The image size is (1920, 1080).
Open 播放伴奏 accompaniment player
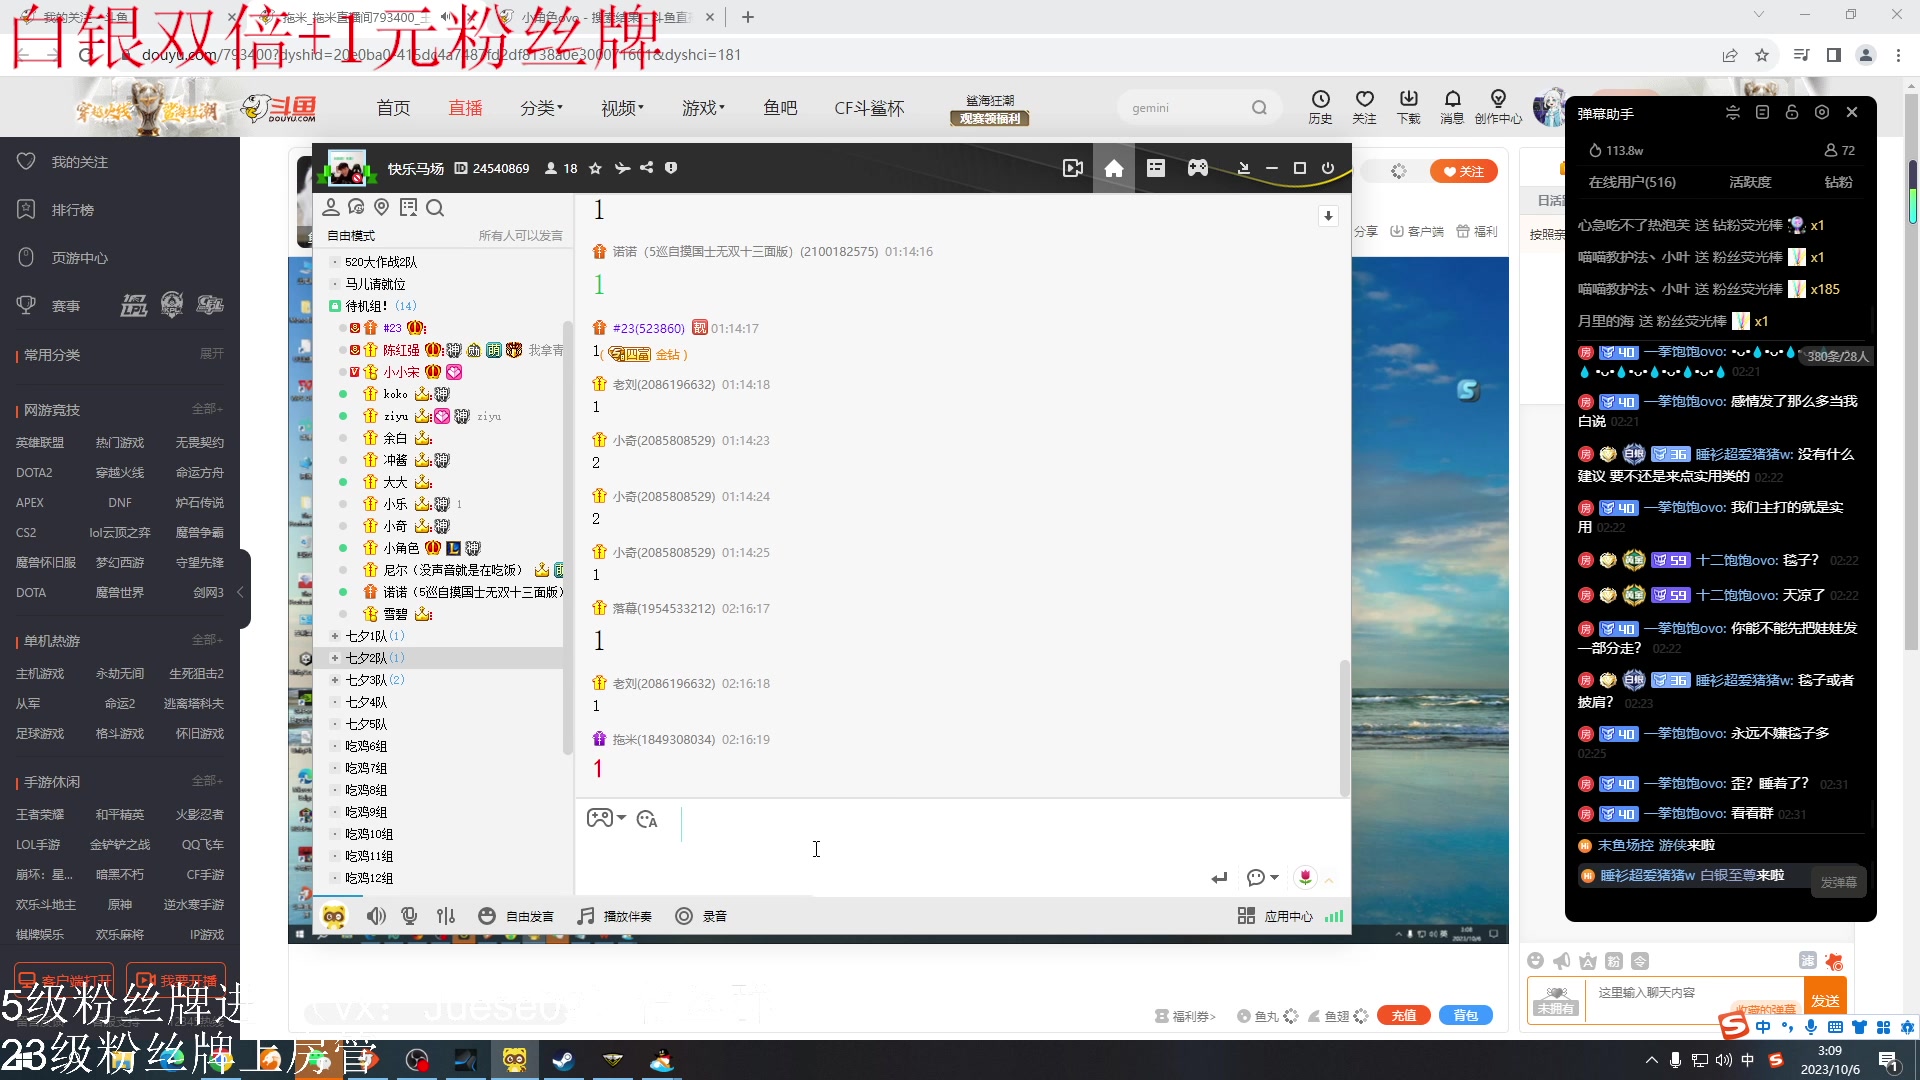(614, 915)
